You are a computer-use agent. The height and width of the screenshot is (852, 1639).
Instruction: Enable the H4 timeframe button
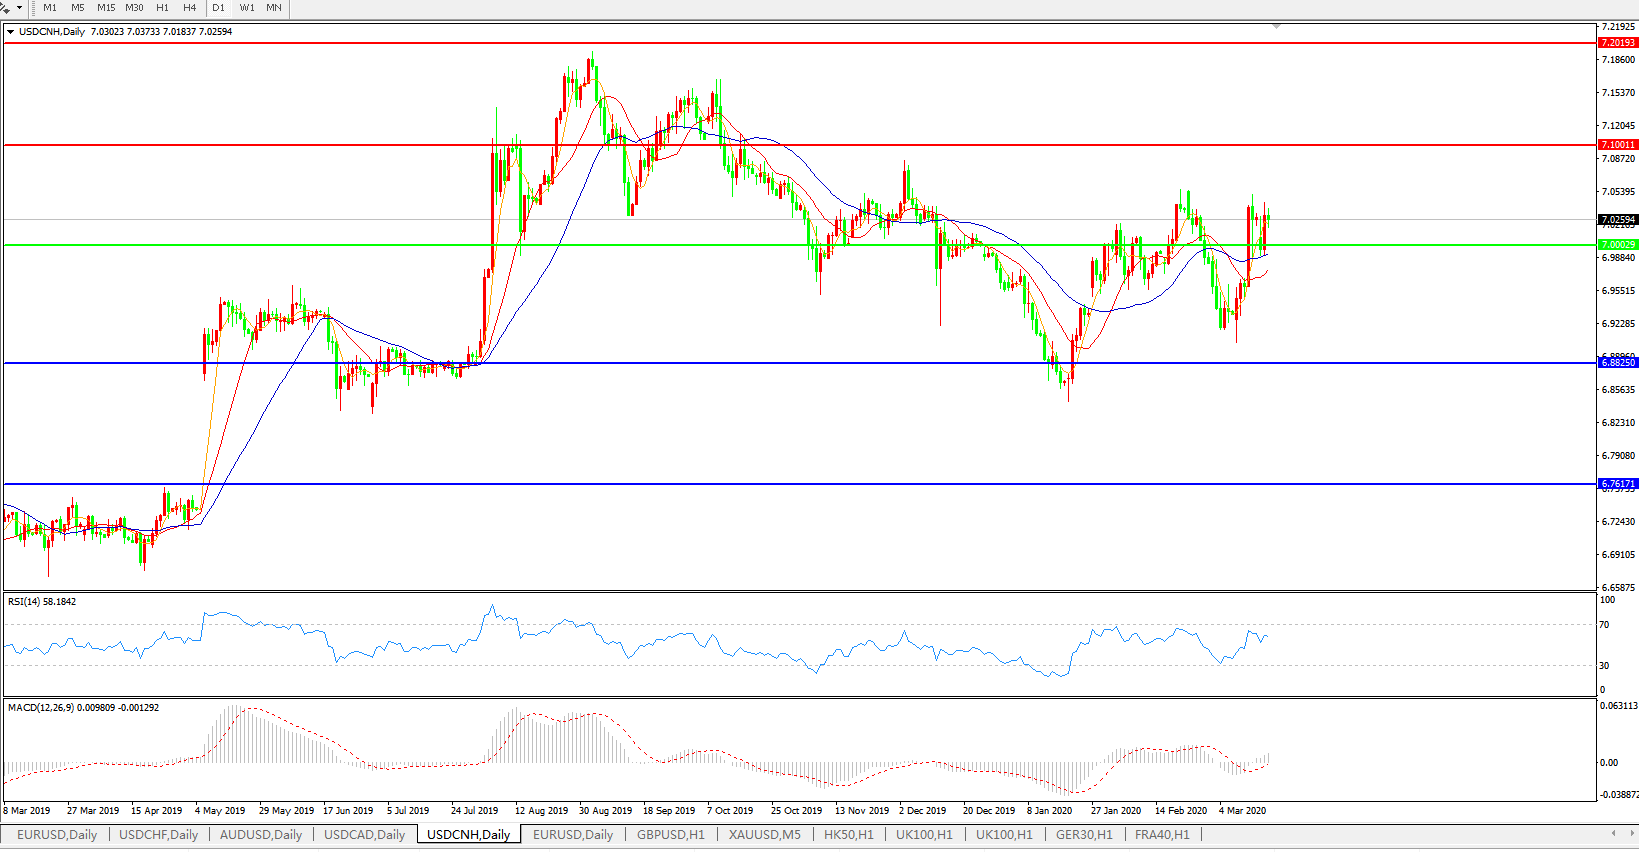point(190,8)
